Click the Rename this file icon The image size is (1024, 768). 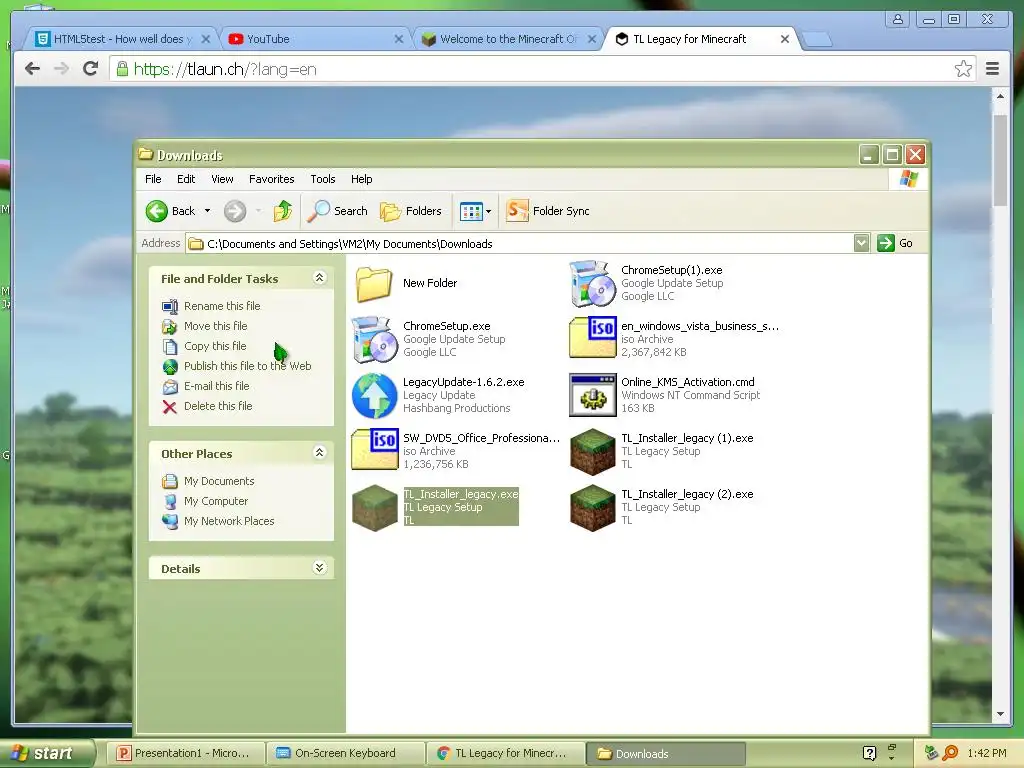tap(170, 306)
